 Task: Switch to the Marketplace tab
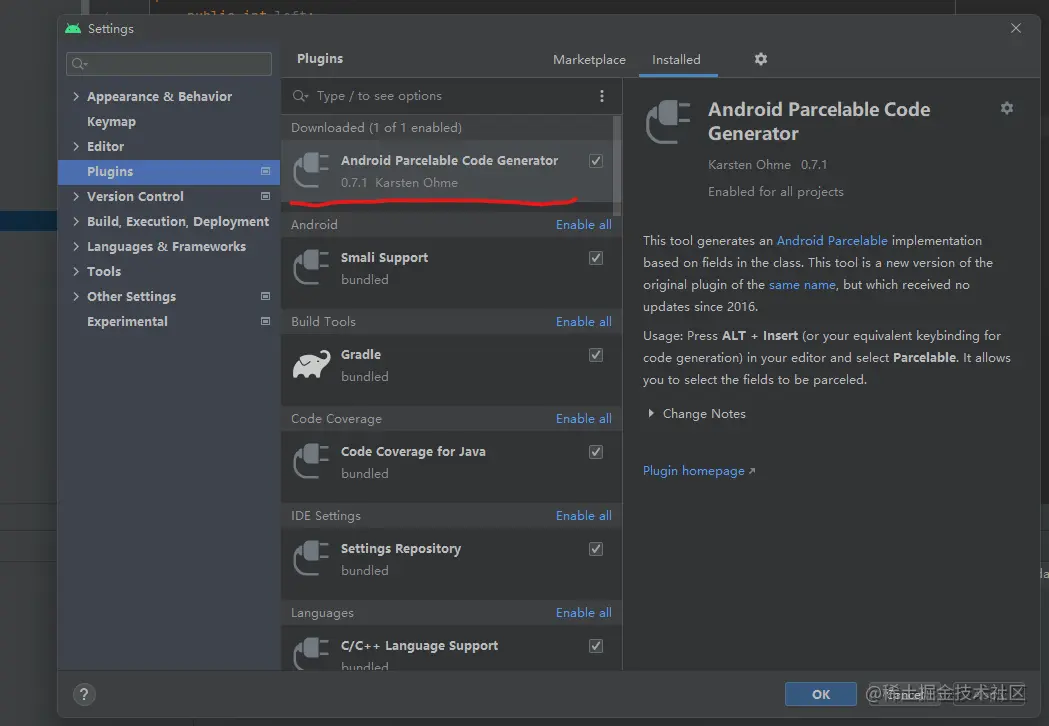click(589, 60)
